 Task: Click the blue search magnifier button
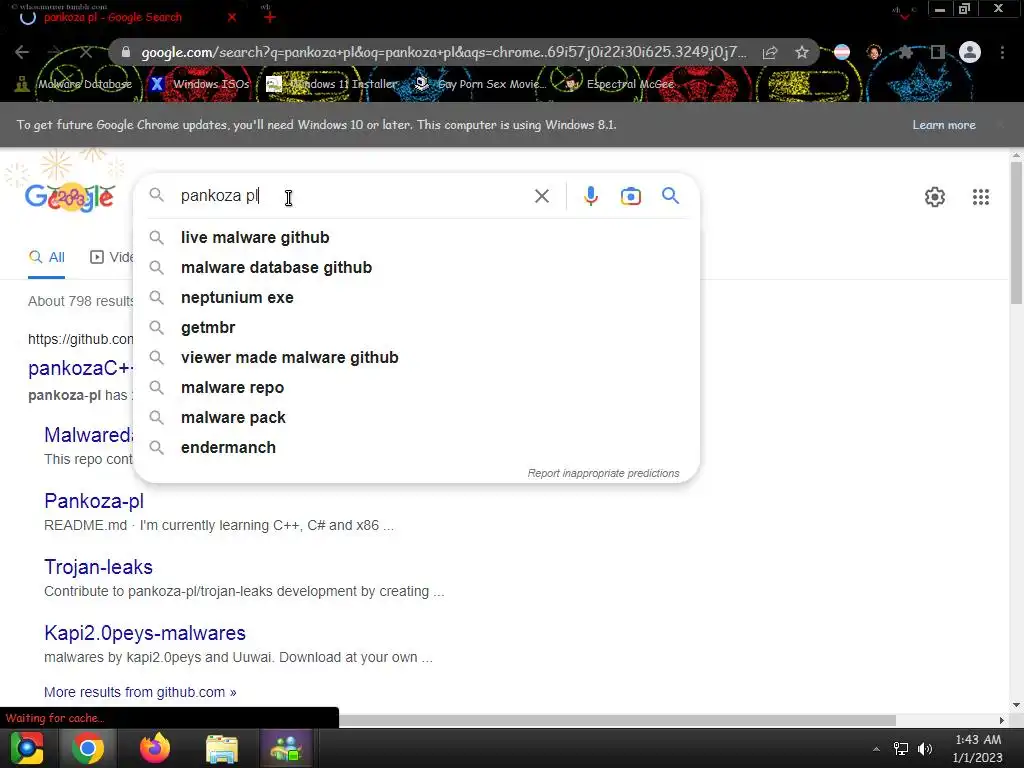(670, 195)
